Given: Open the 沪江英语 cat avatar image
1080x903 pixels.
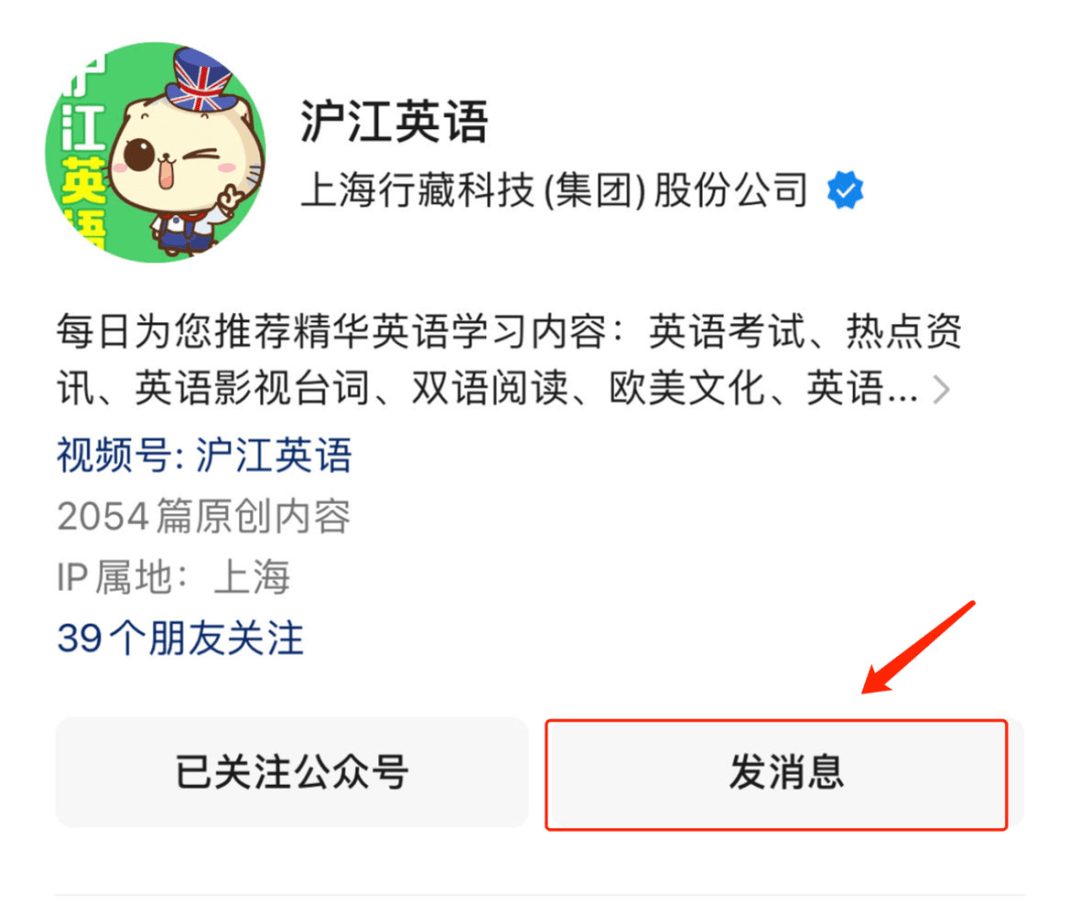Looking at the screenshot, I should (156, 152).
